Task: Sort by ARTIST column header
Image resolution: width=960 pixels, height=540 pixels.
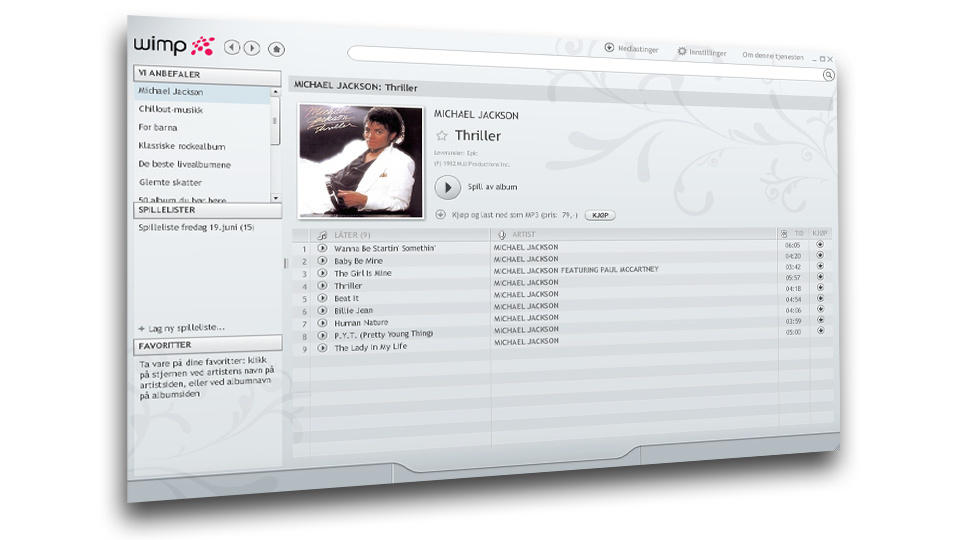Action: (x=523, y=234)
